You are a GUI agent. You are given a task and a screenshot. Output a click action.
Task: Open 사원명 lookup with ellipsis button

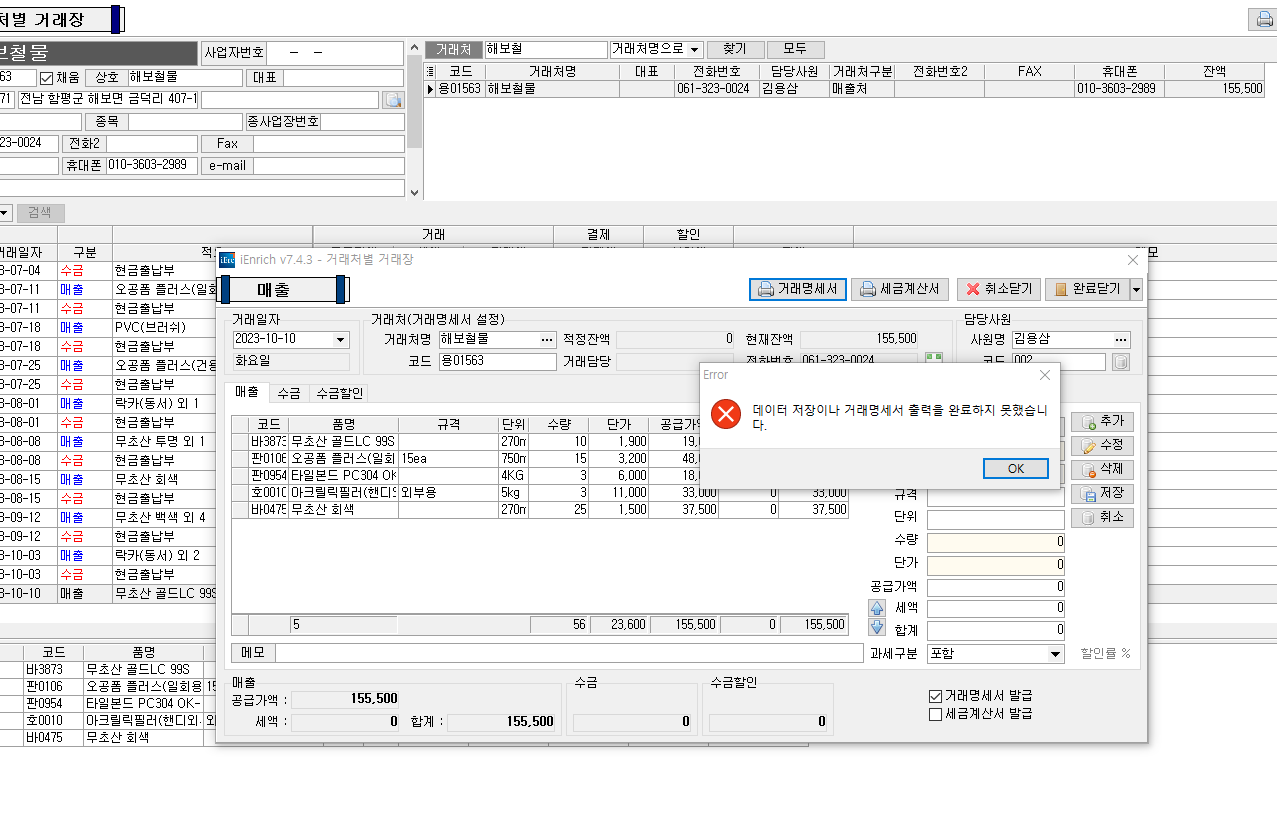(x=1121, y=339)
